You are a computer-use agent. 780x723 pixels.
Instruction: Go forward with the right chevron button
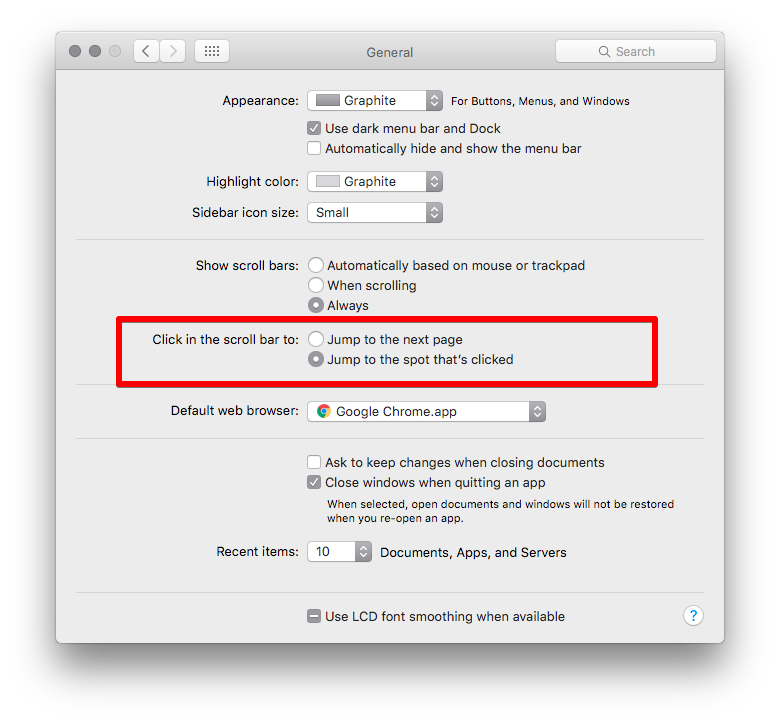coord(173,51)
